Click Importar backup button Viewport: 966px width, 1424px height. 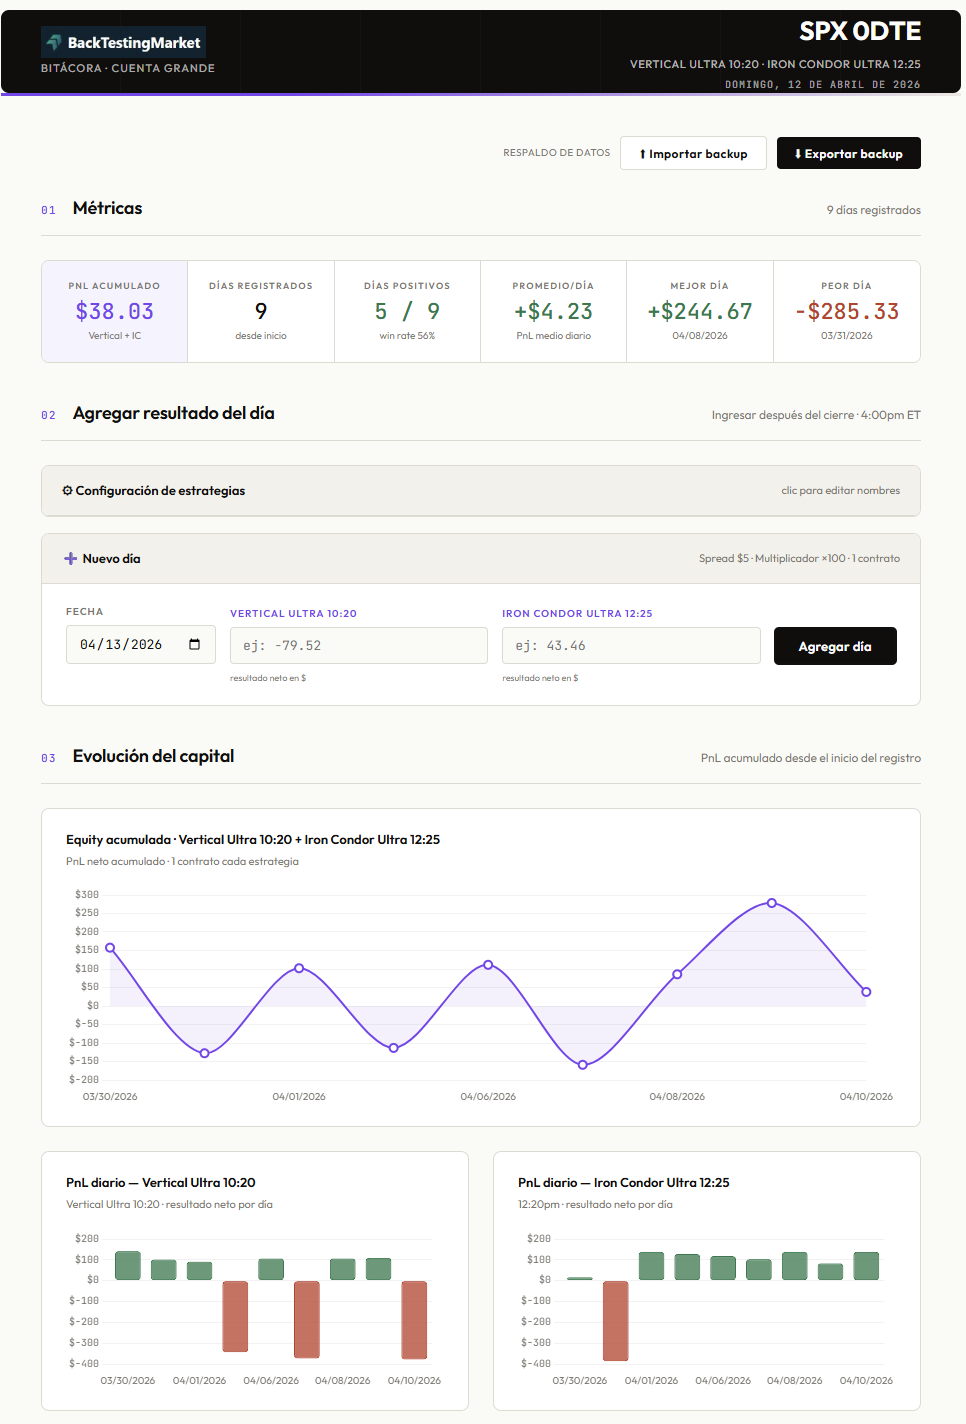click(x=693, y=153)
